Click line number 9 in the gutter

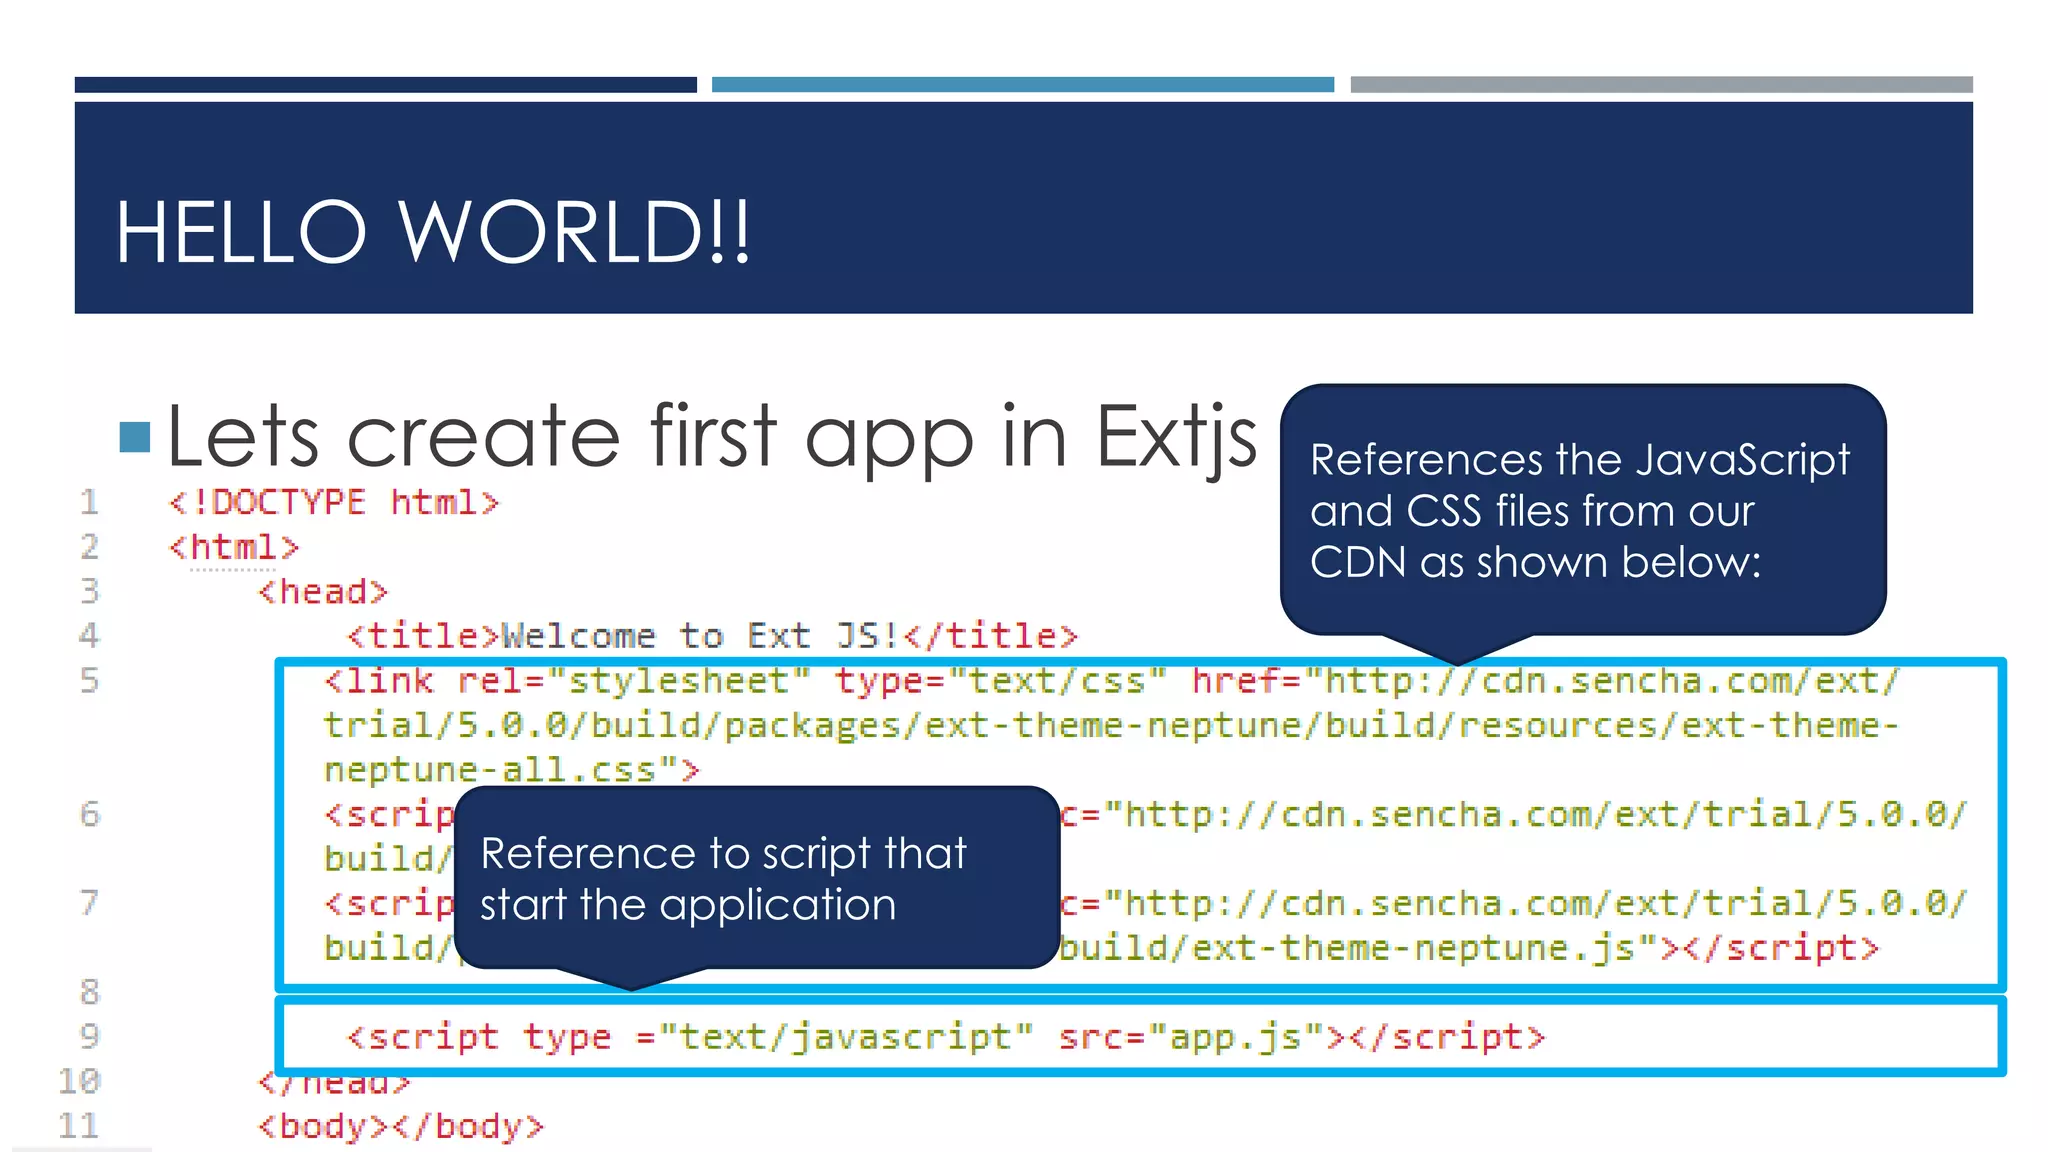90,1037
